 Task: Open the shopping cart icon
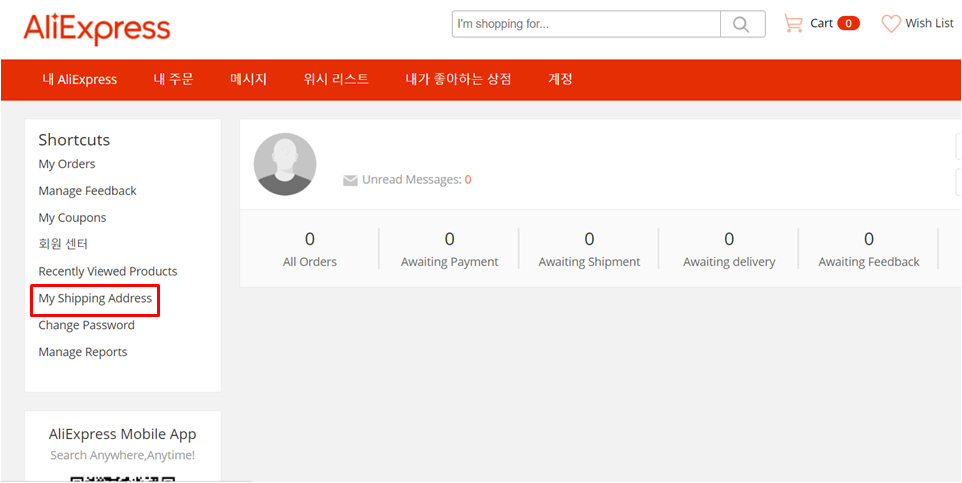[x=793, y=24]
